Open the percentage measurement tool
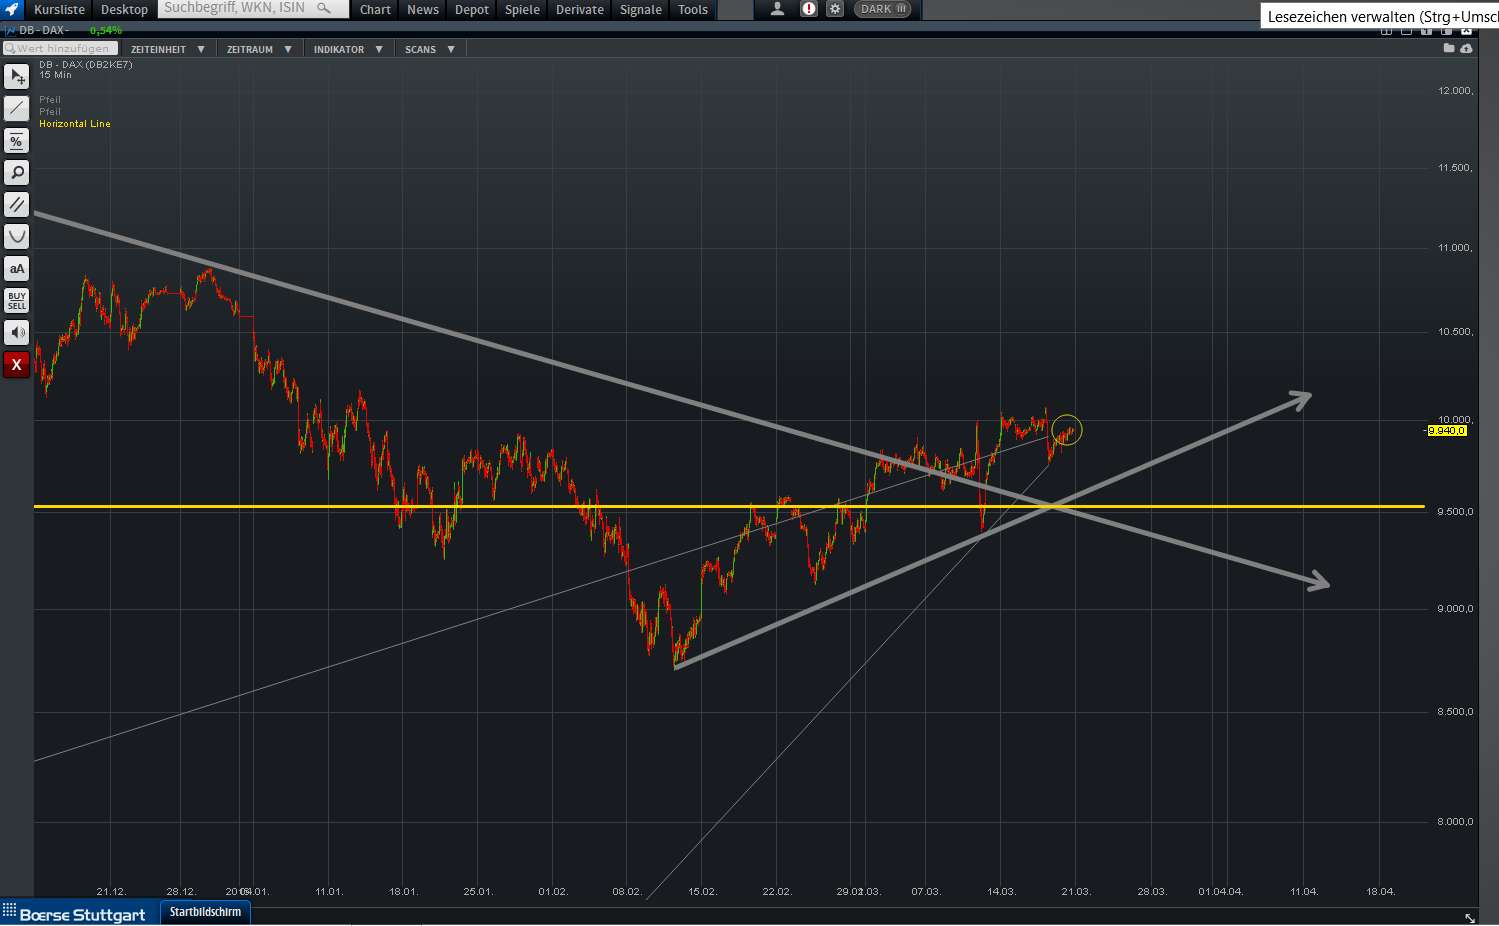The width and height of the screenshot is (1499, 926). pyautogui.click(x=16, y=140)
